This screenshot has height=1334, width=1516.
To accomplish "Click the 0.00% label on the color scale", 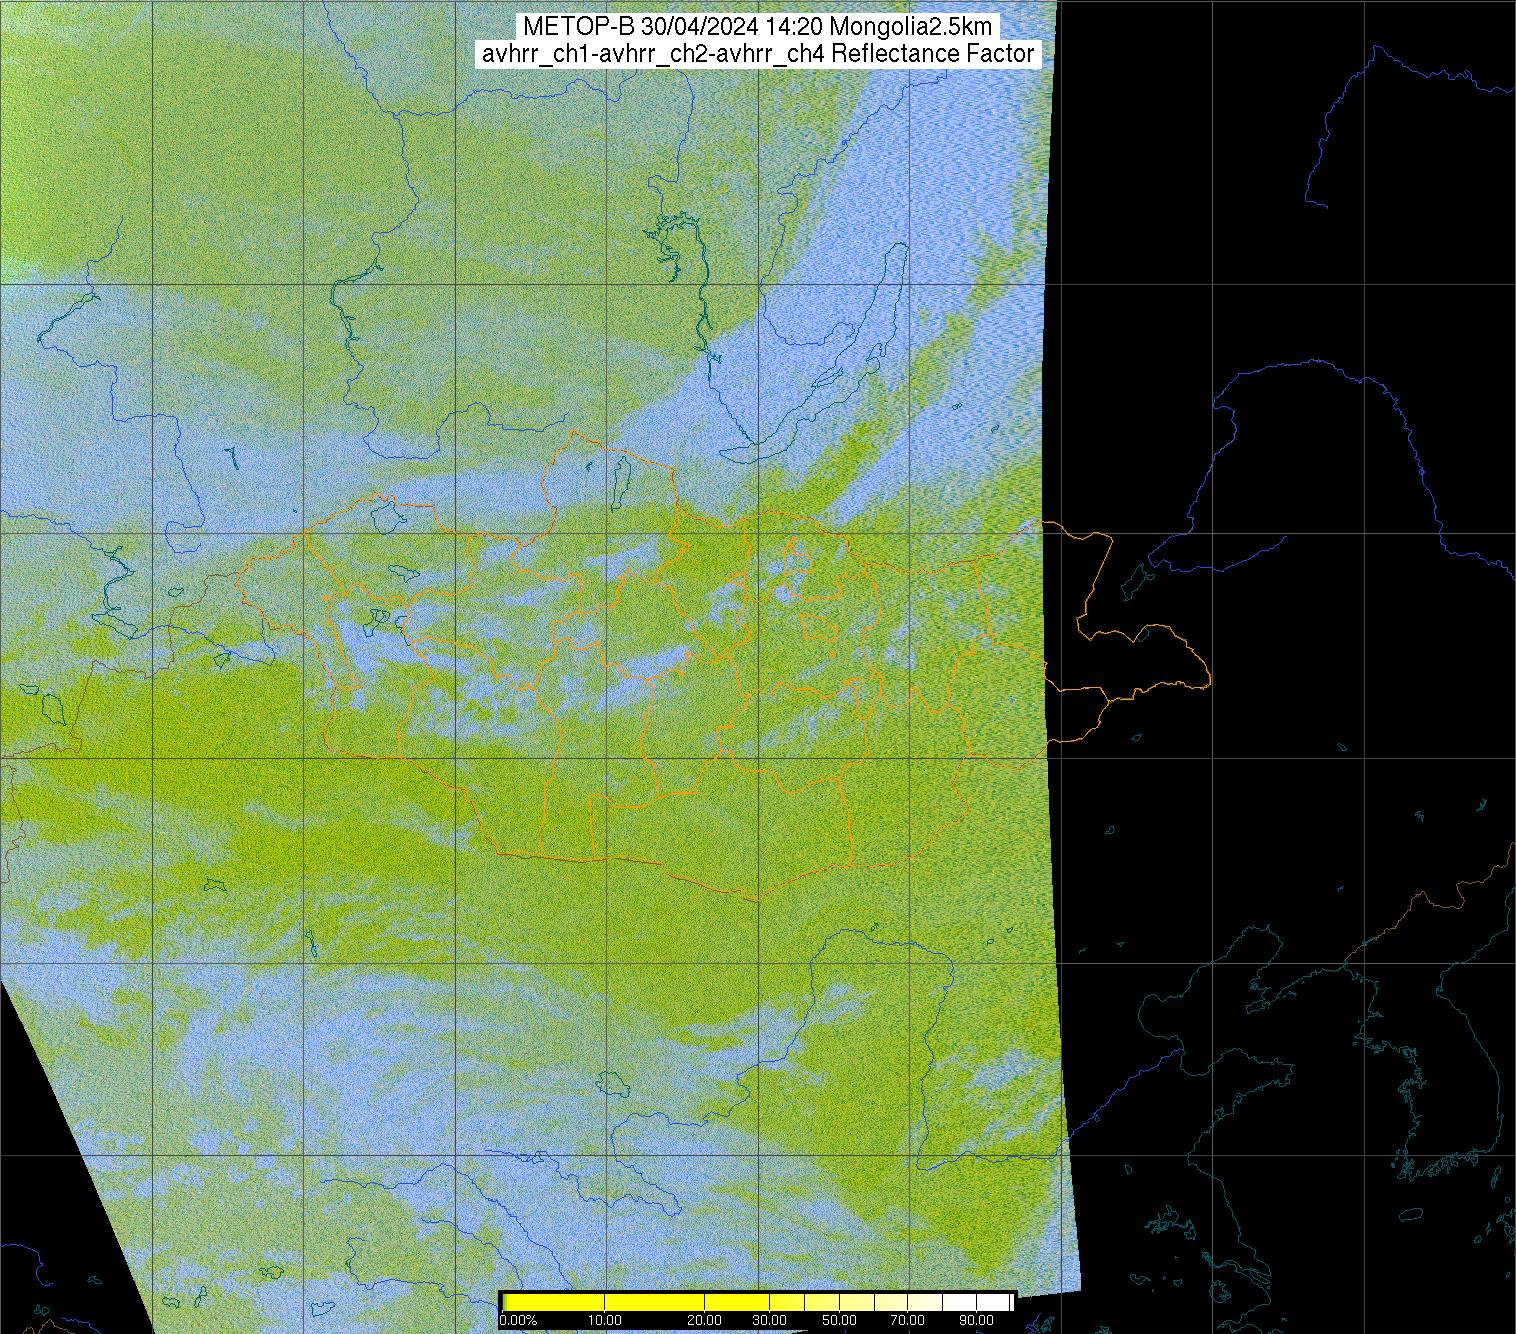I will click(x=518, y=1321).
